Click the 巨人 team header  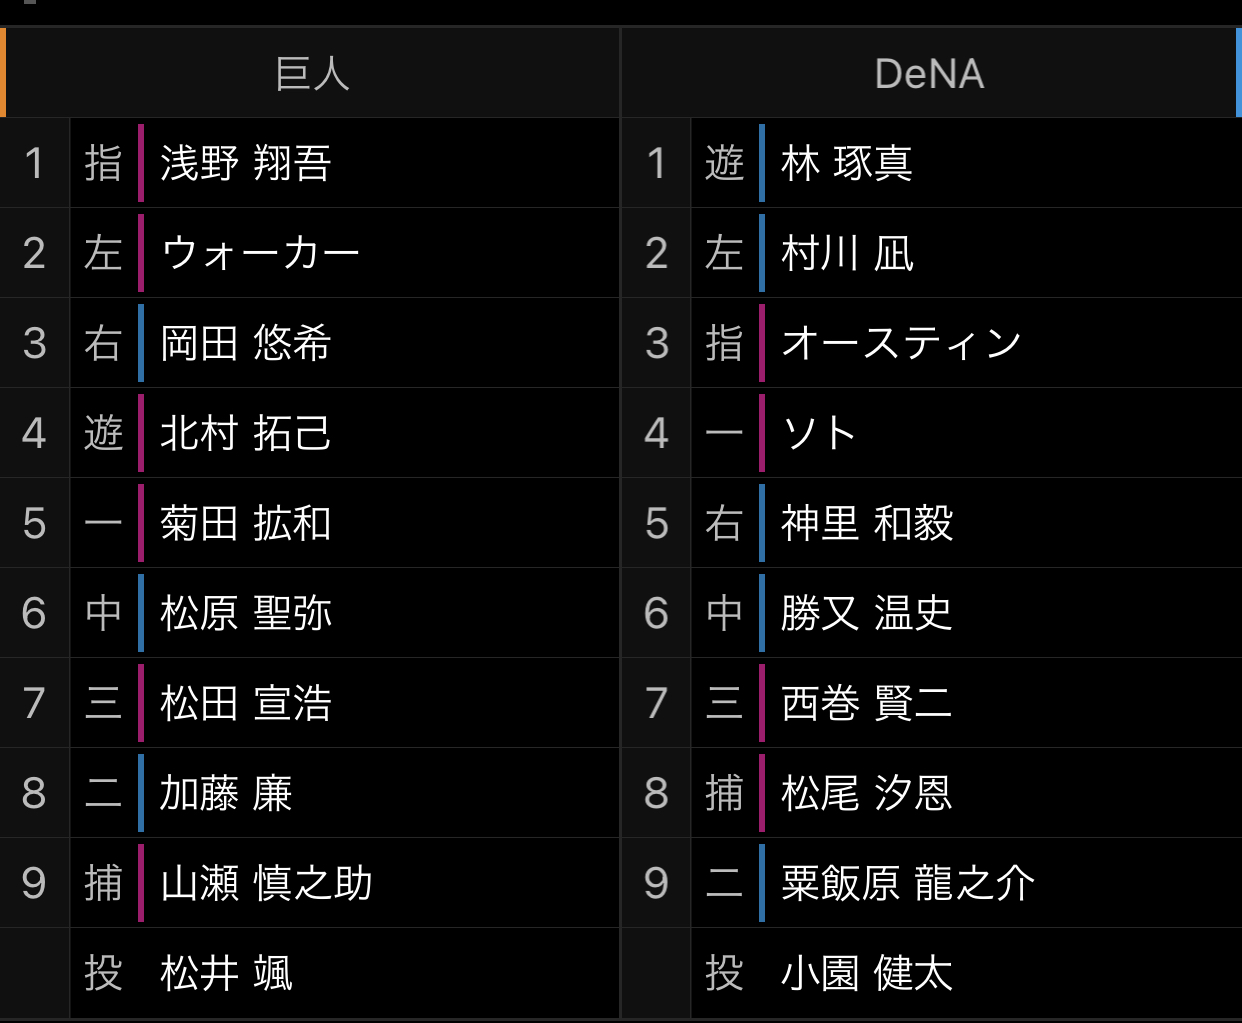[x=312, y=74]
